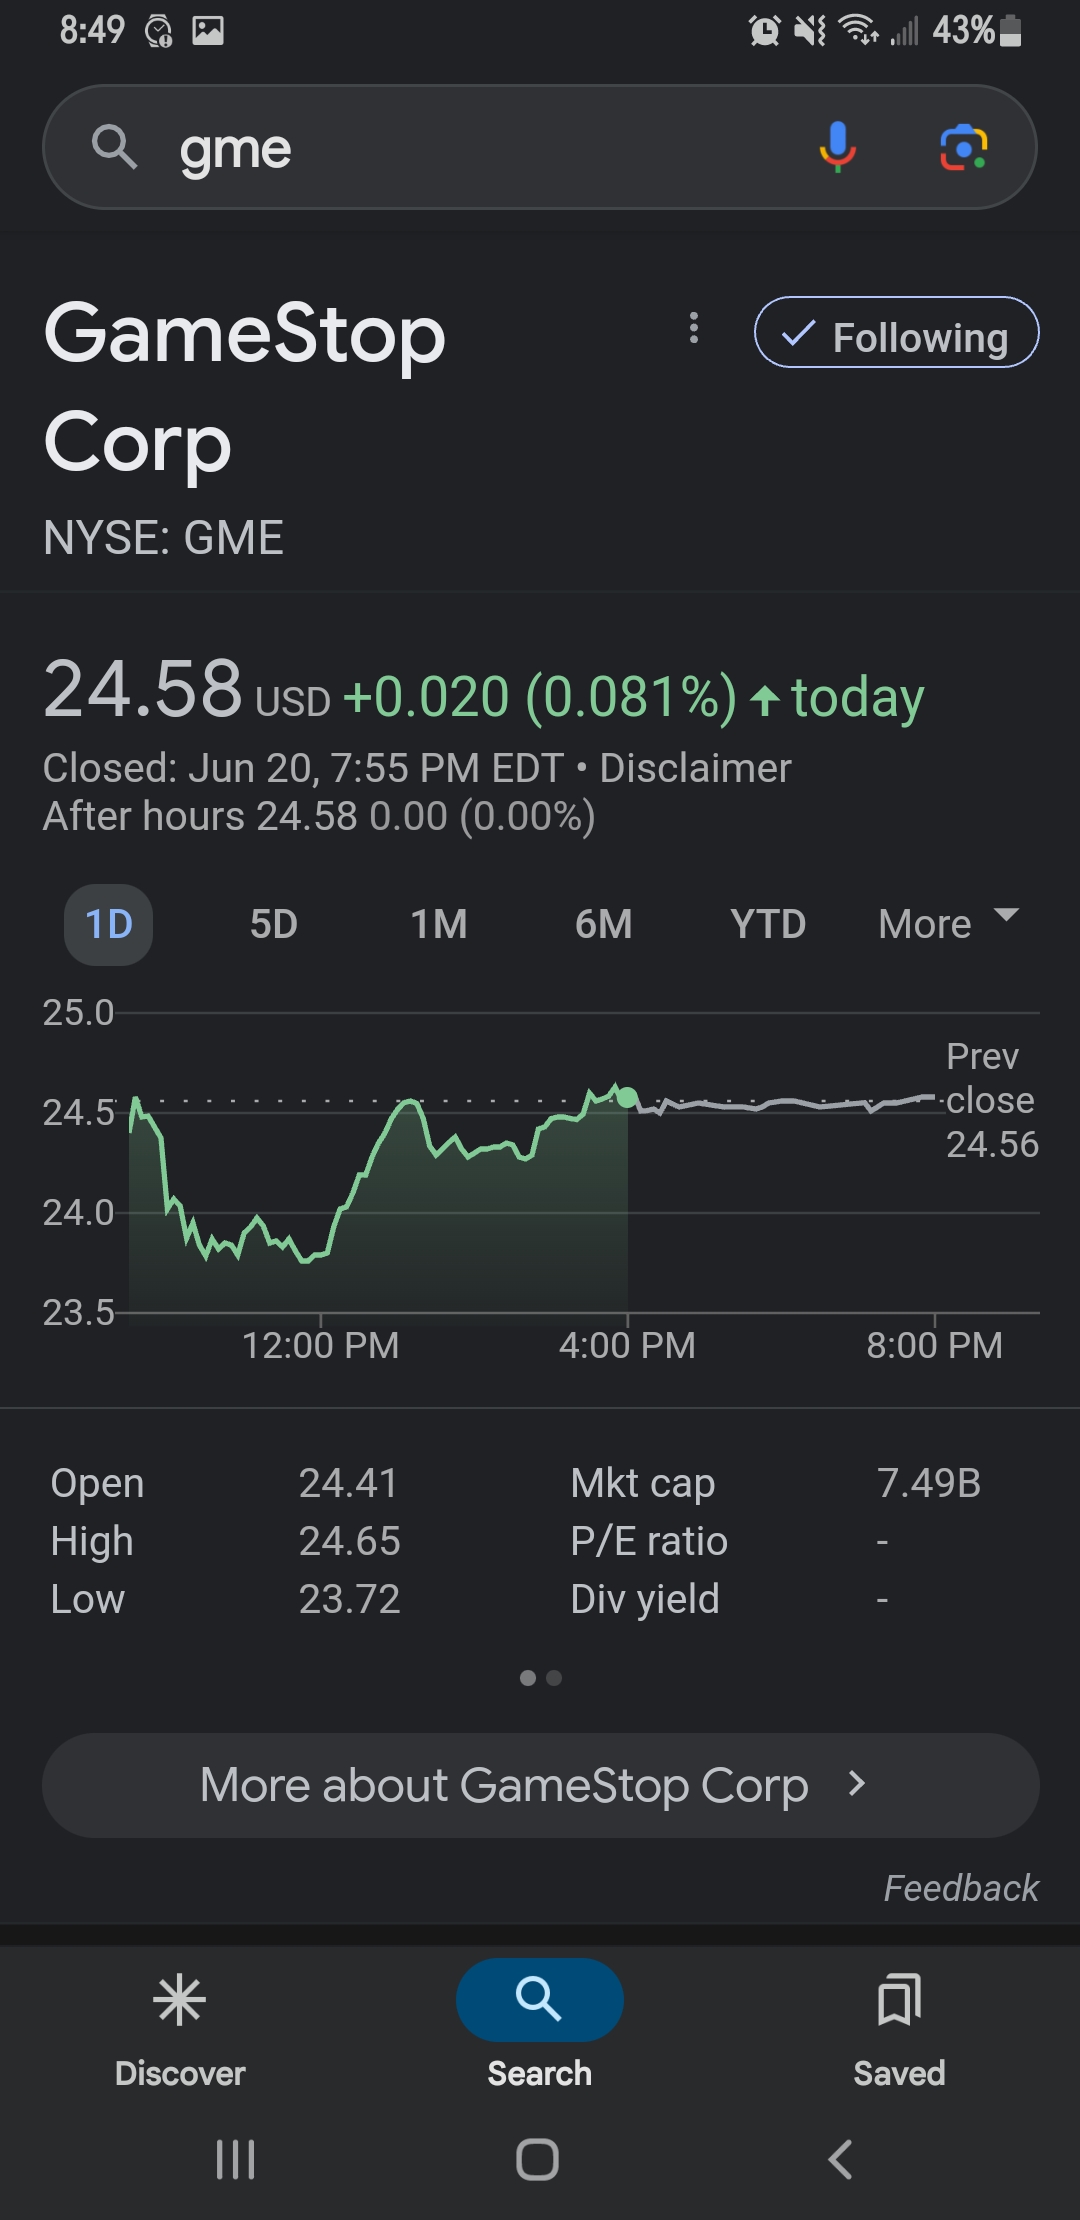Tap the voice search microphone icon
Screen dimensions: 1080x2220
coord(837,147)
